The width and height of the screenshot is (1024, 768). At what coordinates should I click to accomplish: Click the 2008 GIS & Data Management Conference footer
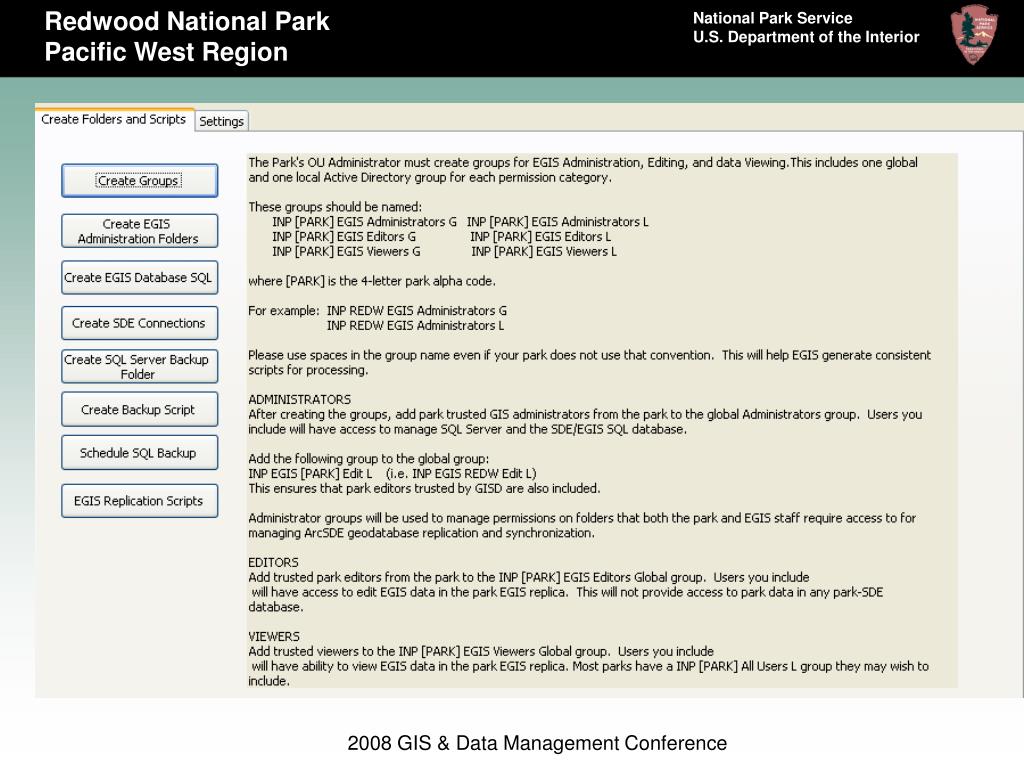[537, 743]
